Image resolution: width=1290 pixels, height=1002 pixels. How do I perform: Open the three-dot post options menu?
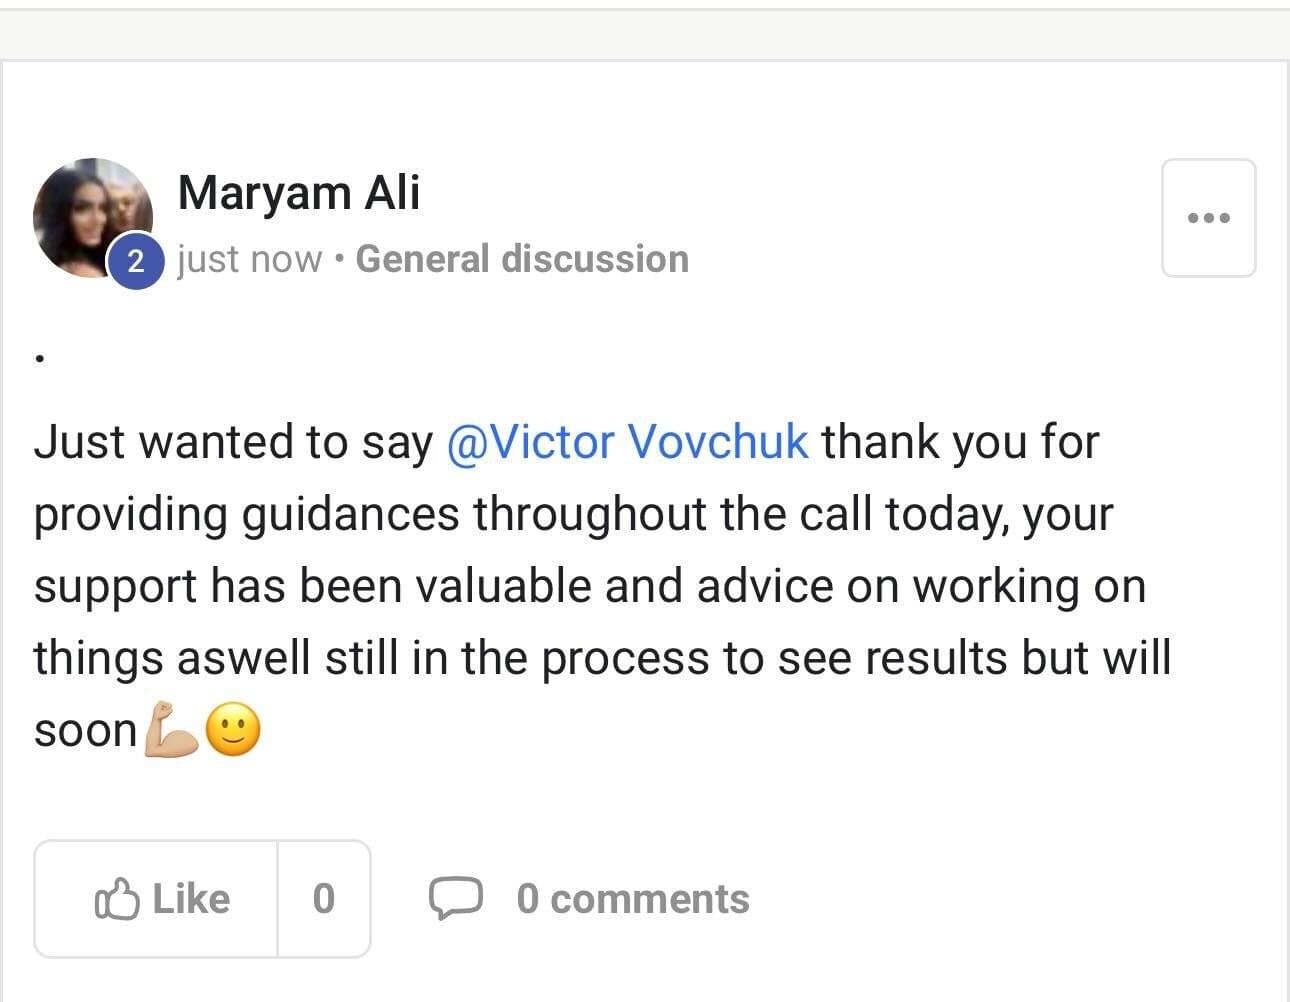(1208, 218)
